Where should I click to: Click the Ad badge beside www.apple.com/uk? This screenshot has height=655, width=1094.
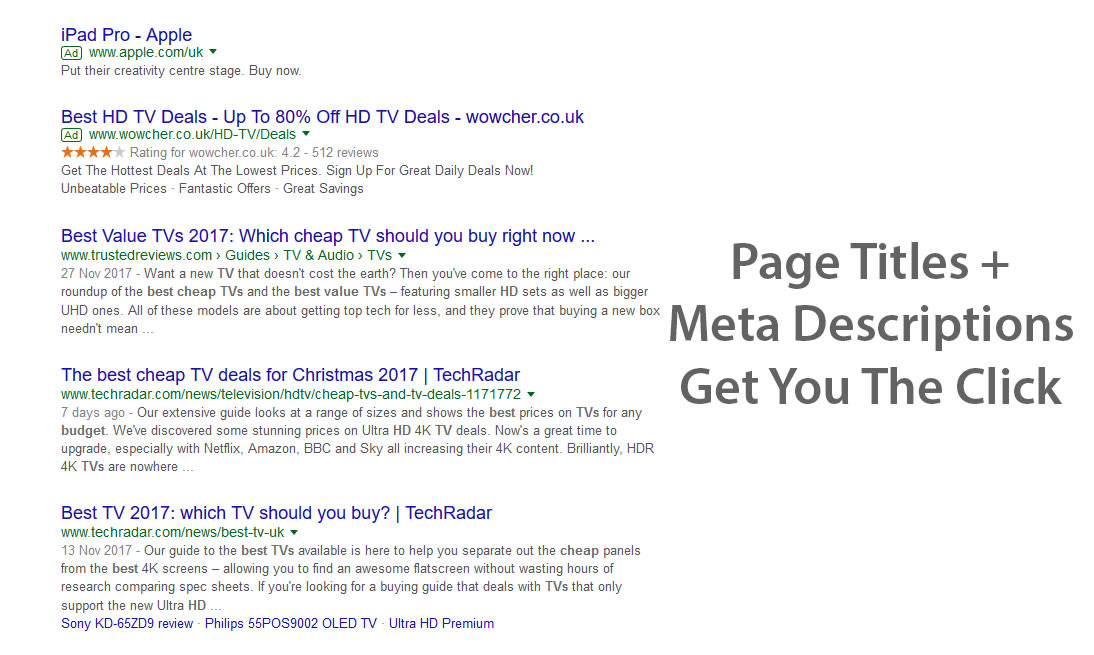click(71, 53)
